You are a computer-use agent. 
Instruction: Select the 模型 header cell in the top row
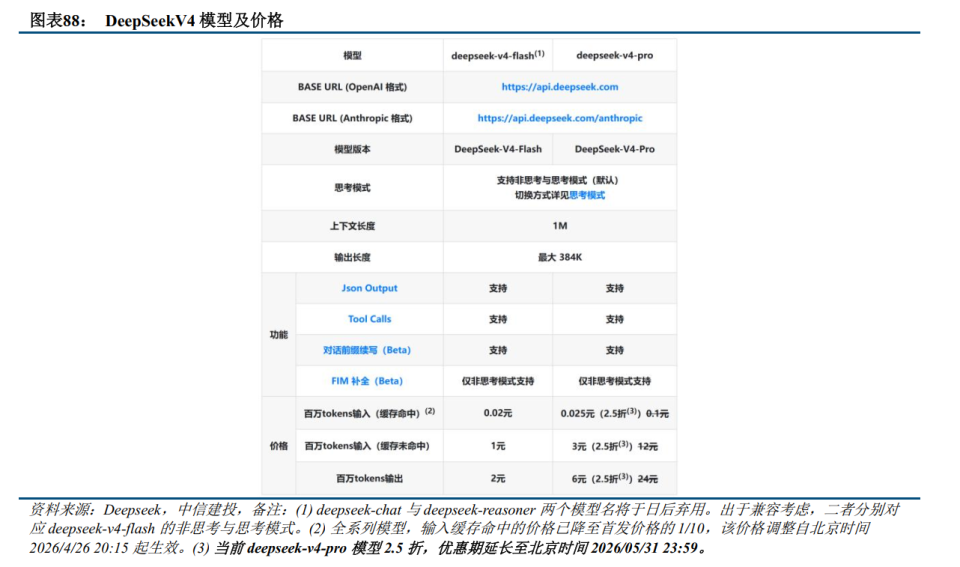coord(352,56)
